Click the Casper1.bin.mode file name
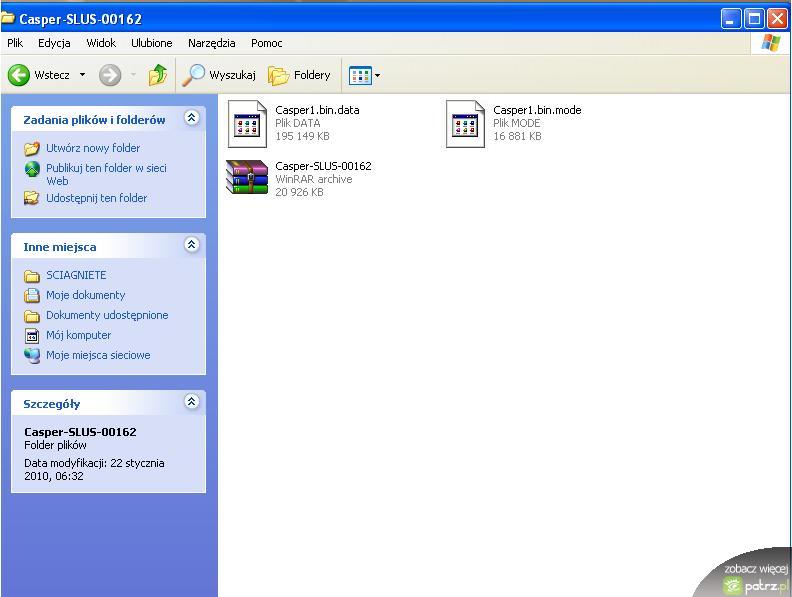Viewport: 792px width, 597px height. [537, 110]
